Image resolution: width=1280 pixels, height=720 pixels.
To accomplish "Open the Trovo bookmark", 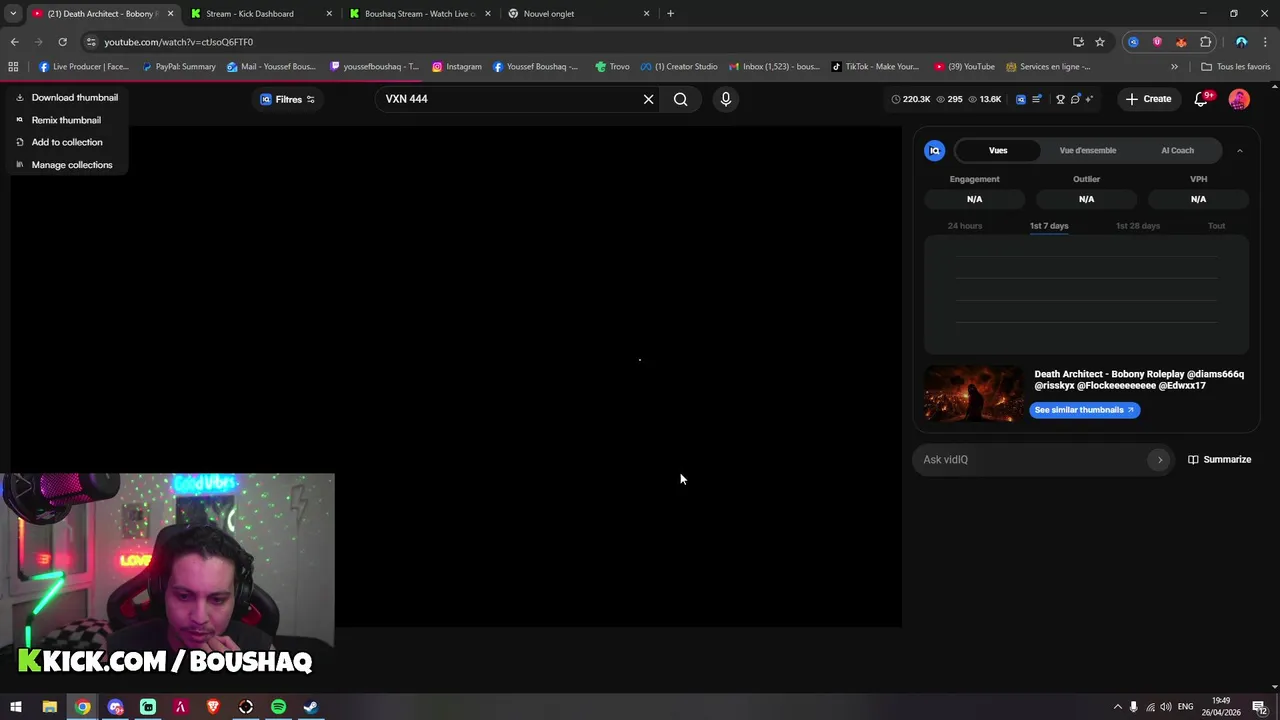I will click(612, 67).
